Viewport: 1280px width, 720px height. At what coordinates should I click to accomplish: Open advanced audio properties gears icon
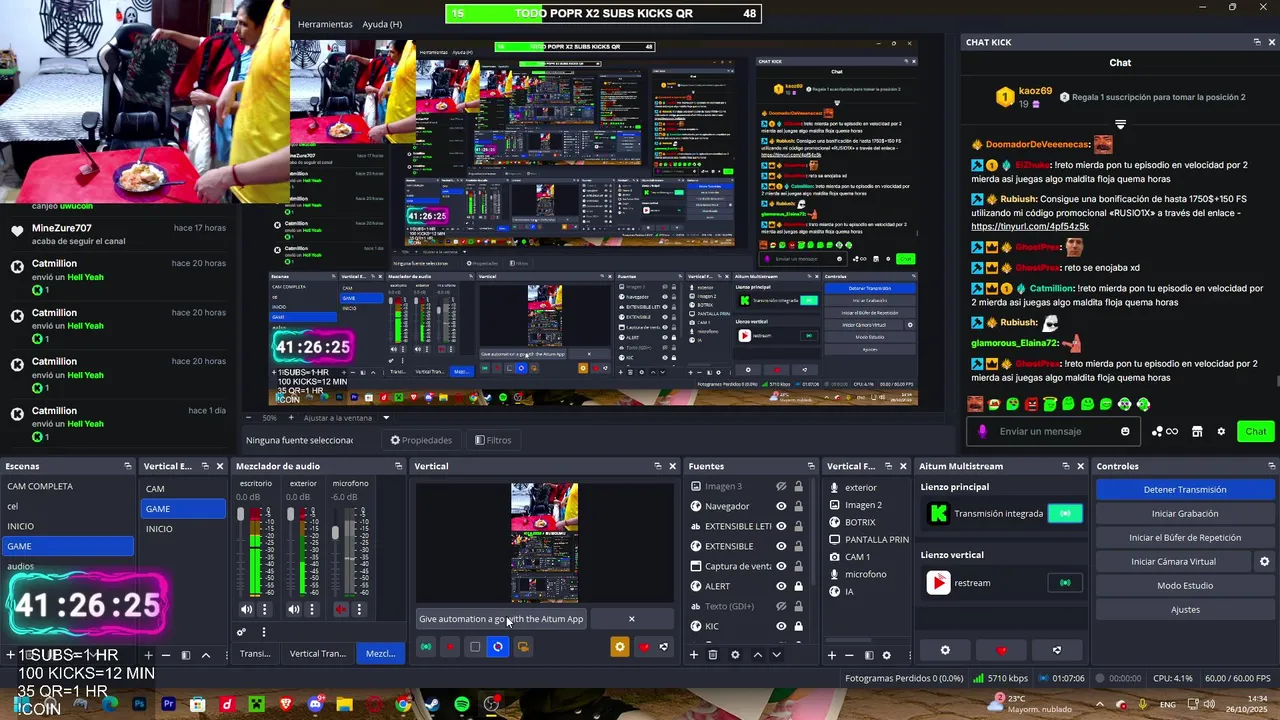(241, 632)
